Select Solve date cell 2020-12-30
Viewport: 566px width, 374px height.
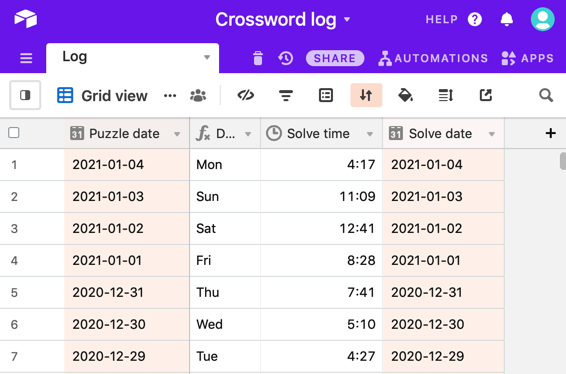coord(443,324)
